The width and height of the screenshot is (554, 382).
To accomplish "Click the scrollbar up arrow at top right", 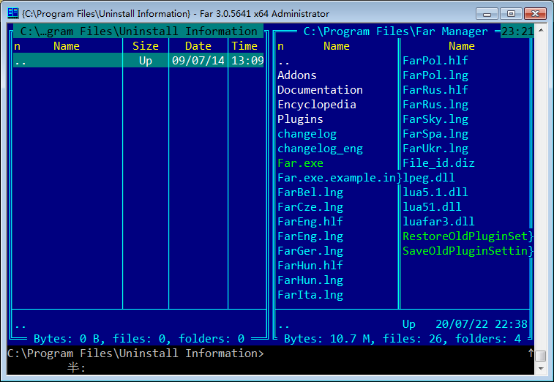I will point(541,30).
